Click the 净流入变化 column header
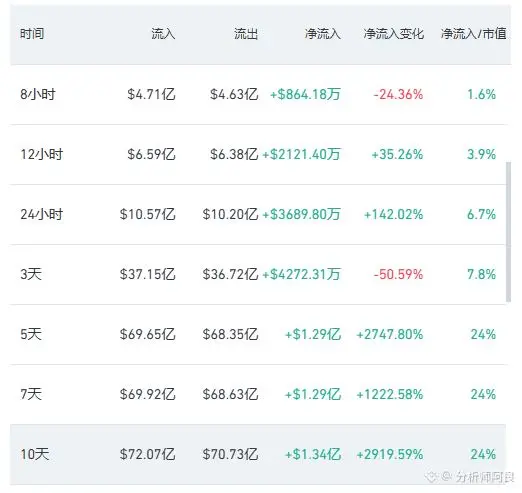522x493 pixels. click(x=393, y=34)
